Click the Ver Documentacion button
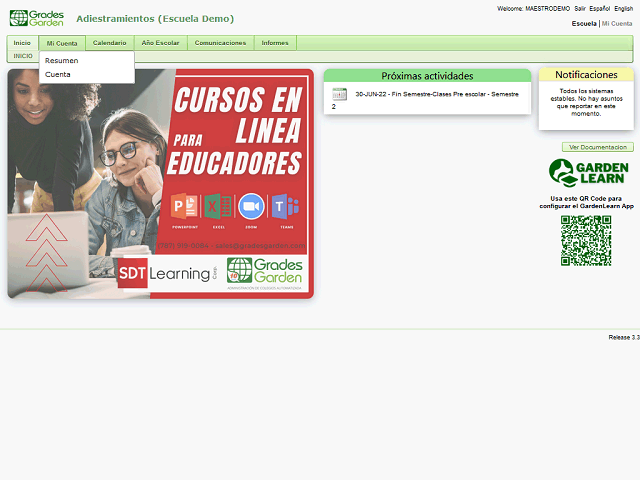 pyautogui.click(x=598, y=147)
